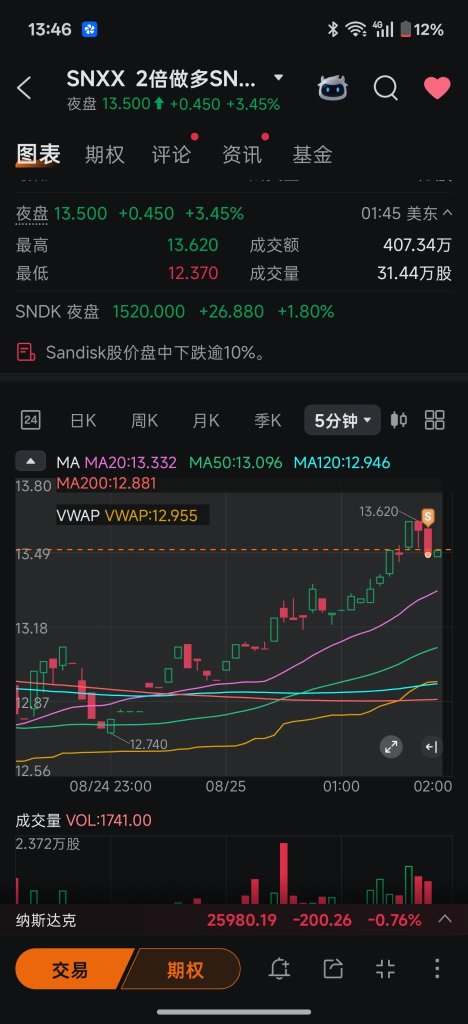The height and width of the screenshot is (1024, 468).
Task: Tap the news document icon
Action: [25, 353]
